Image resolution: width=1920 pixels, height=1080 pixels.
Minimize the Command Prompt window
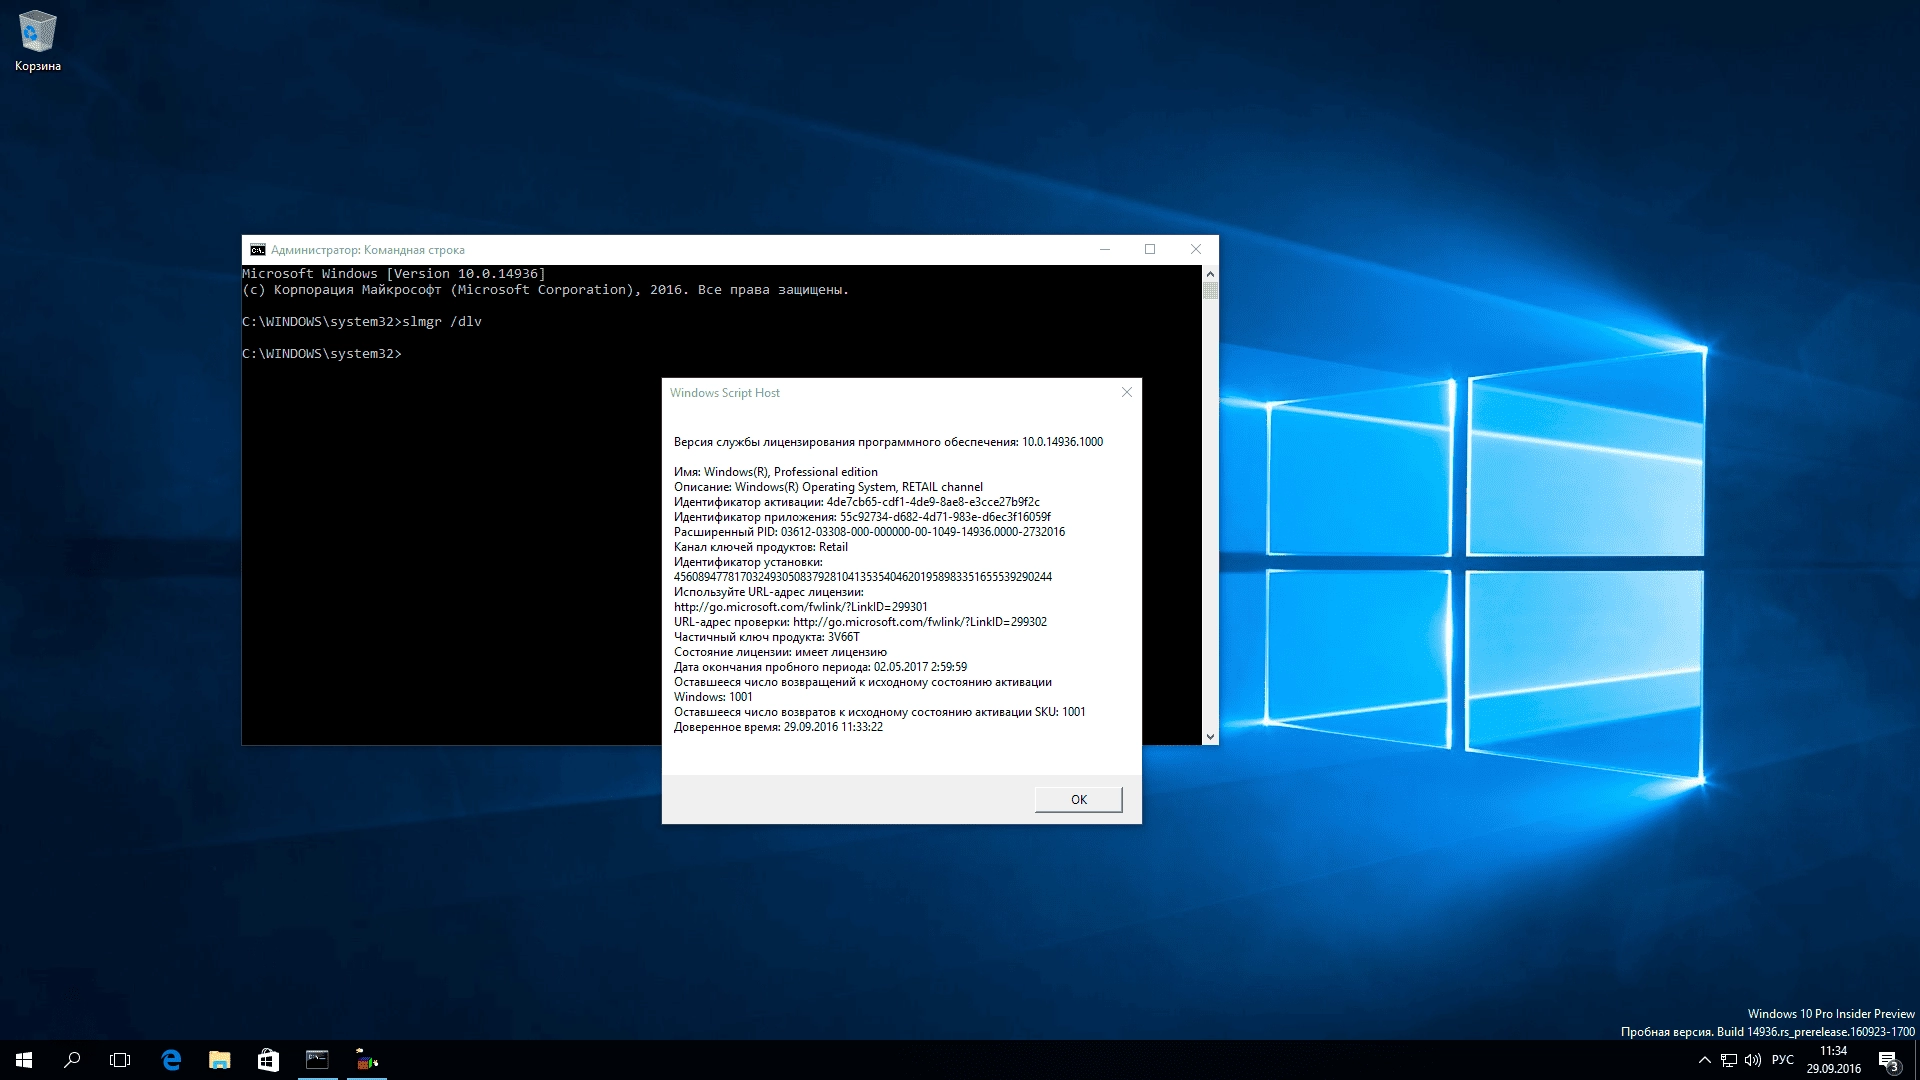point(1105,250)
